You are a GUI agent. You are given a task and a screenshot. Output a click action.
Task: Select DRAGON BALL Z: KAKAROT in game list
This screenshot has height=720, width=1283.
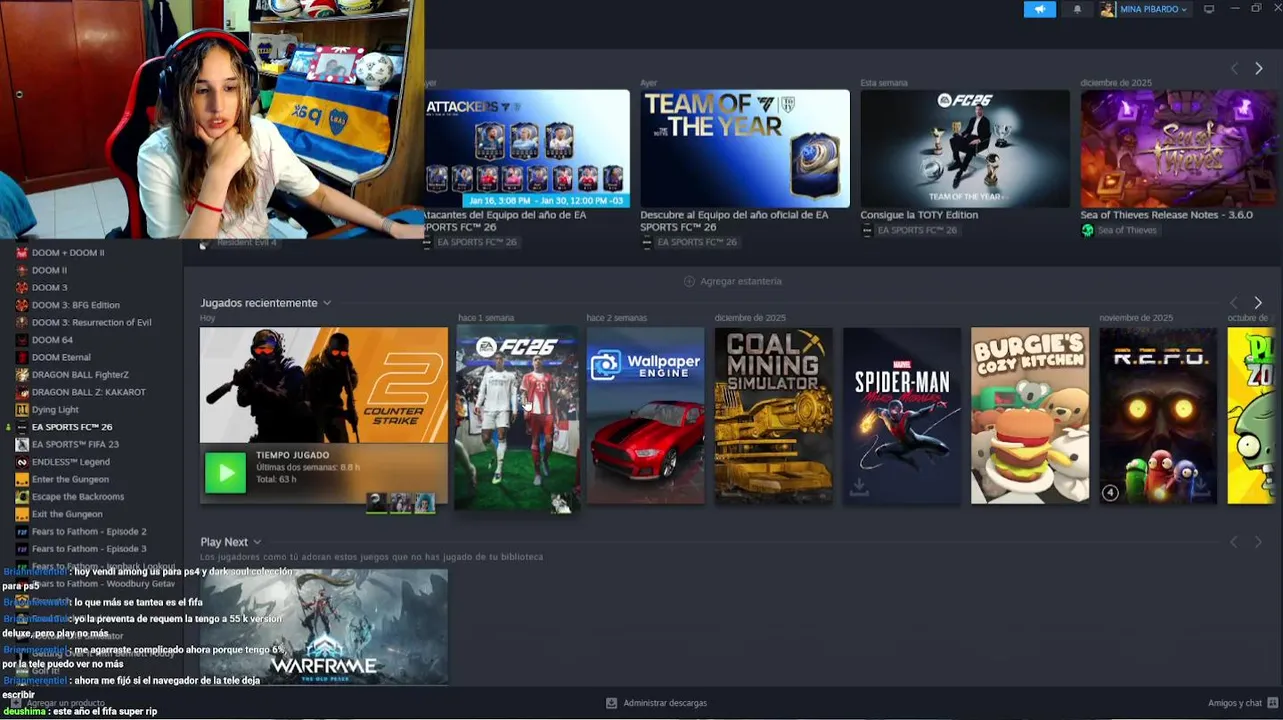88,392
